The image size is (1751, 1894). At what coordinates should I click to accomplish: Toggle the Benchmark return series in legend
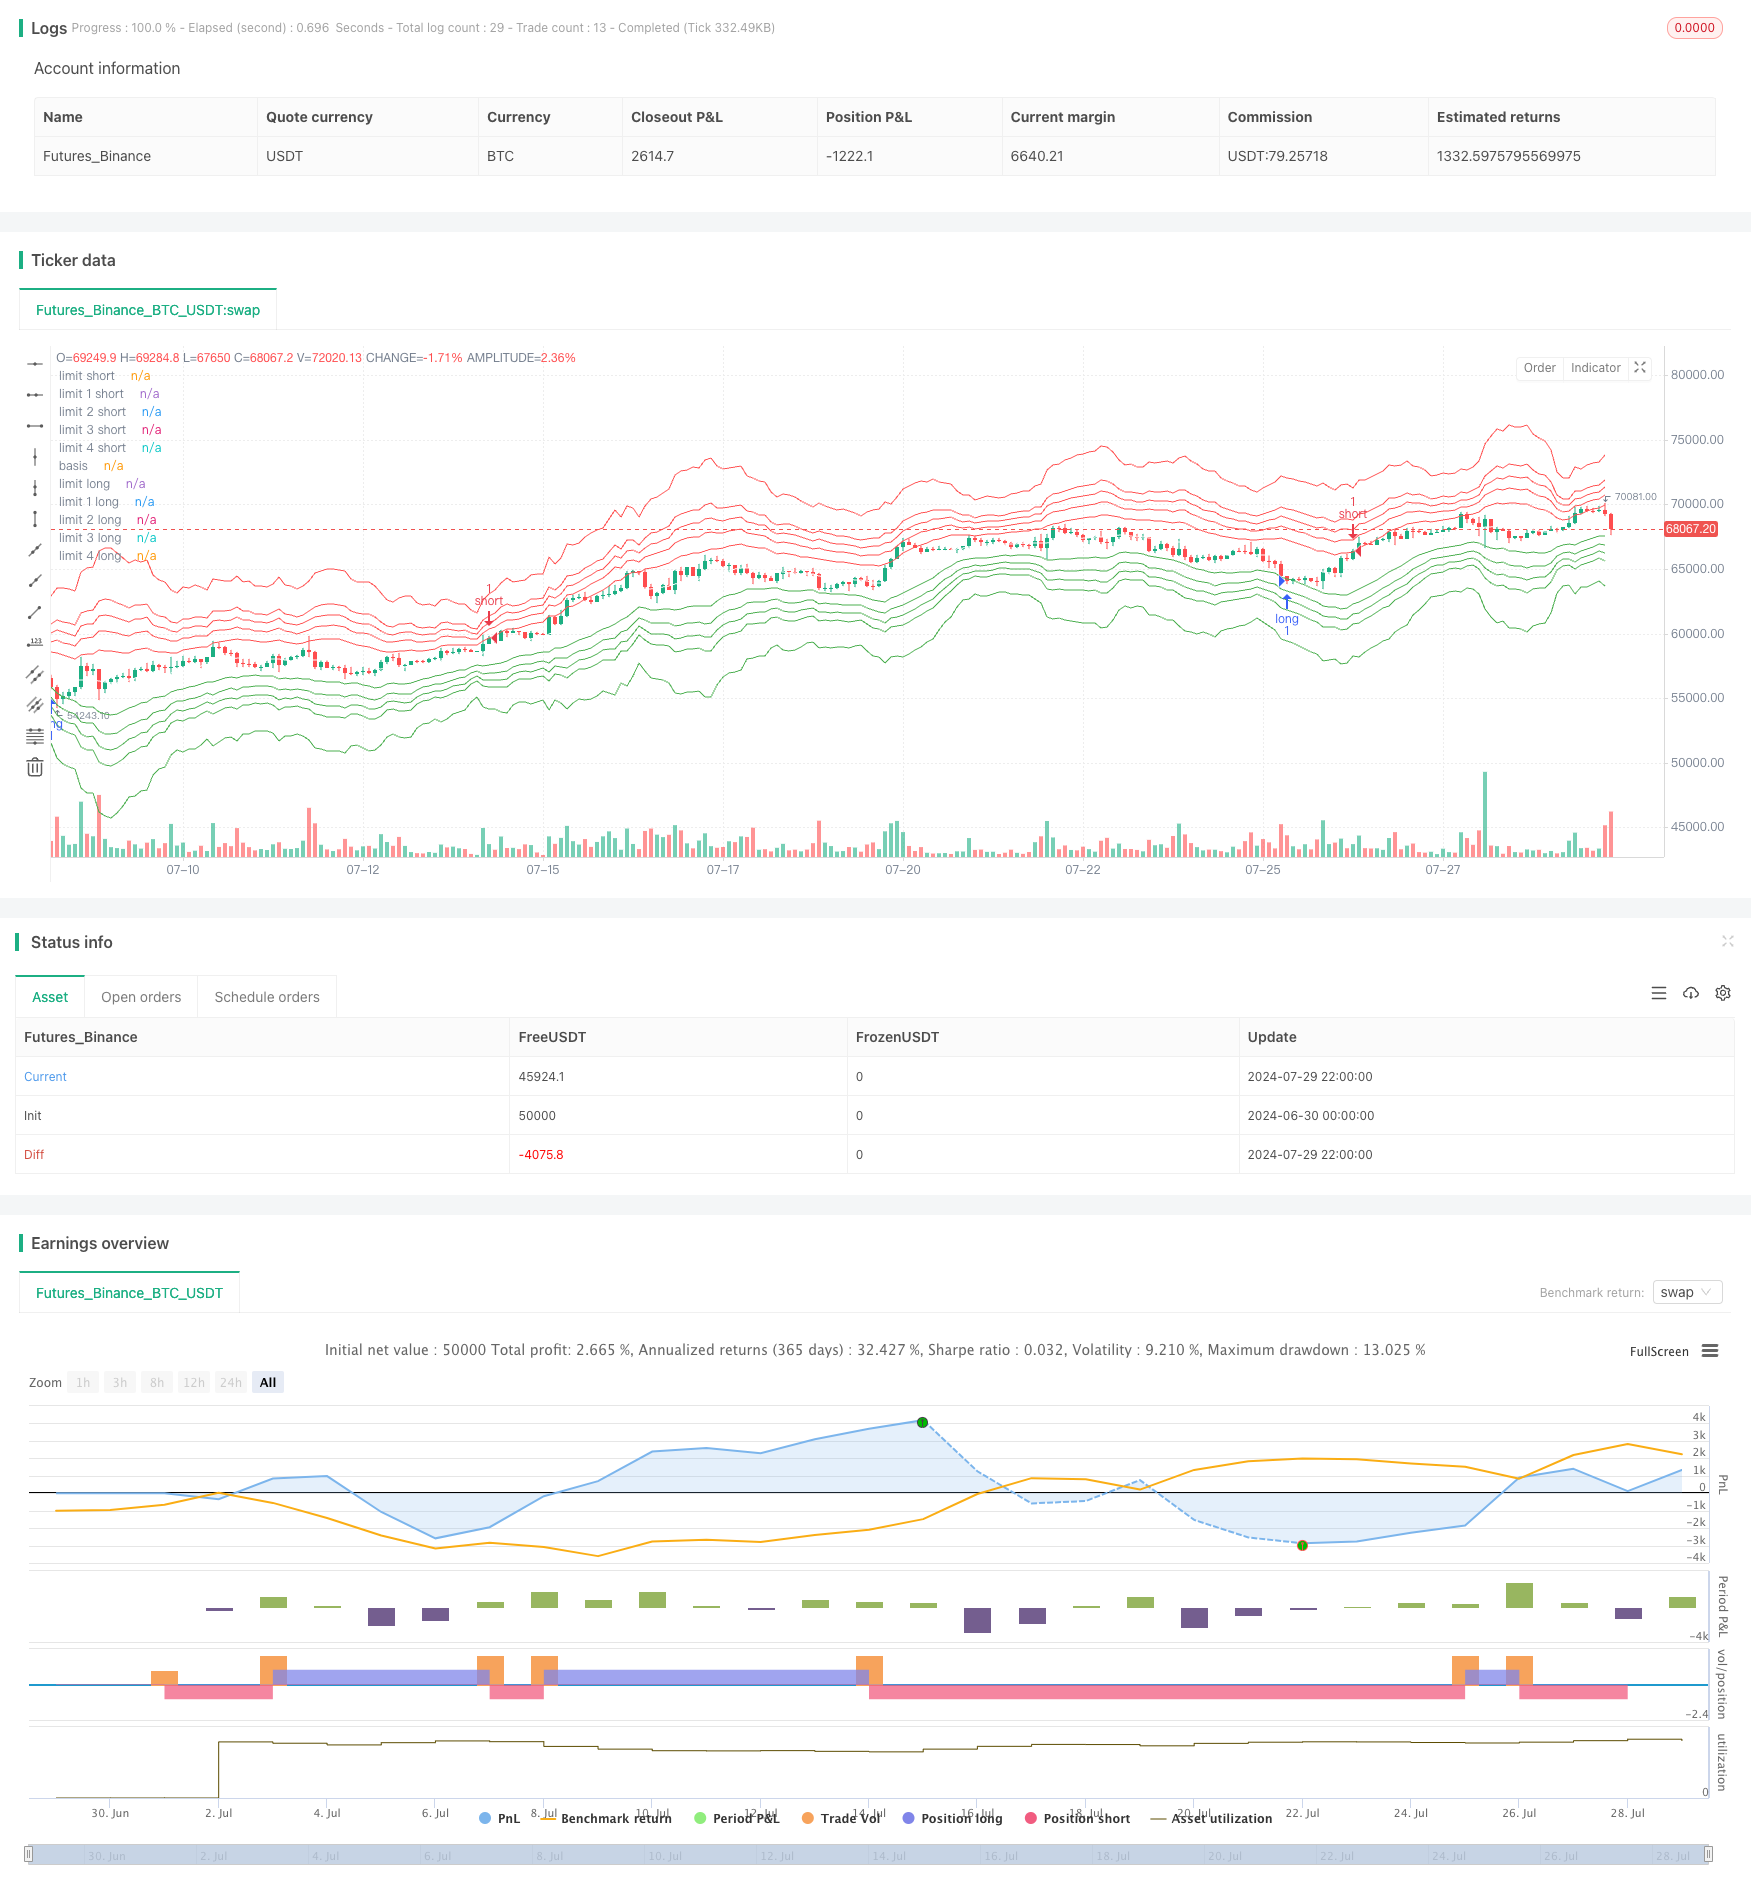(606, 1818)
